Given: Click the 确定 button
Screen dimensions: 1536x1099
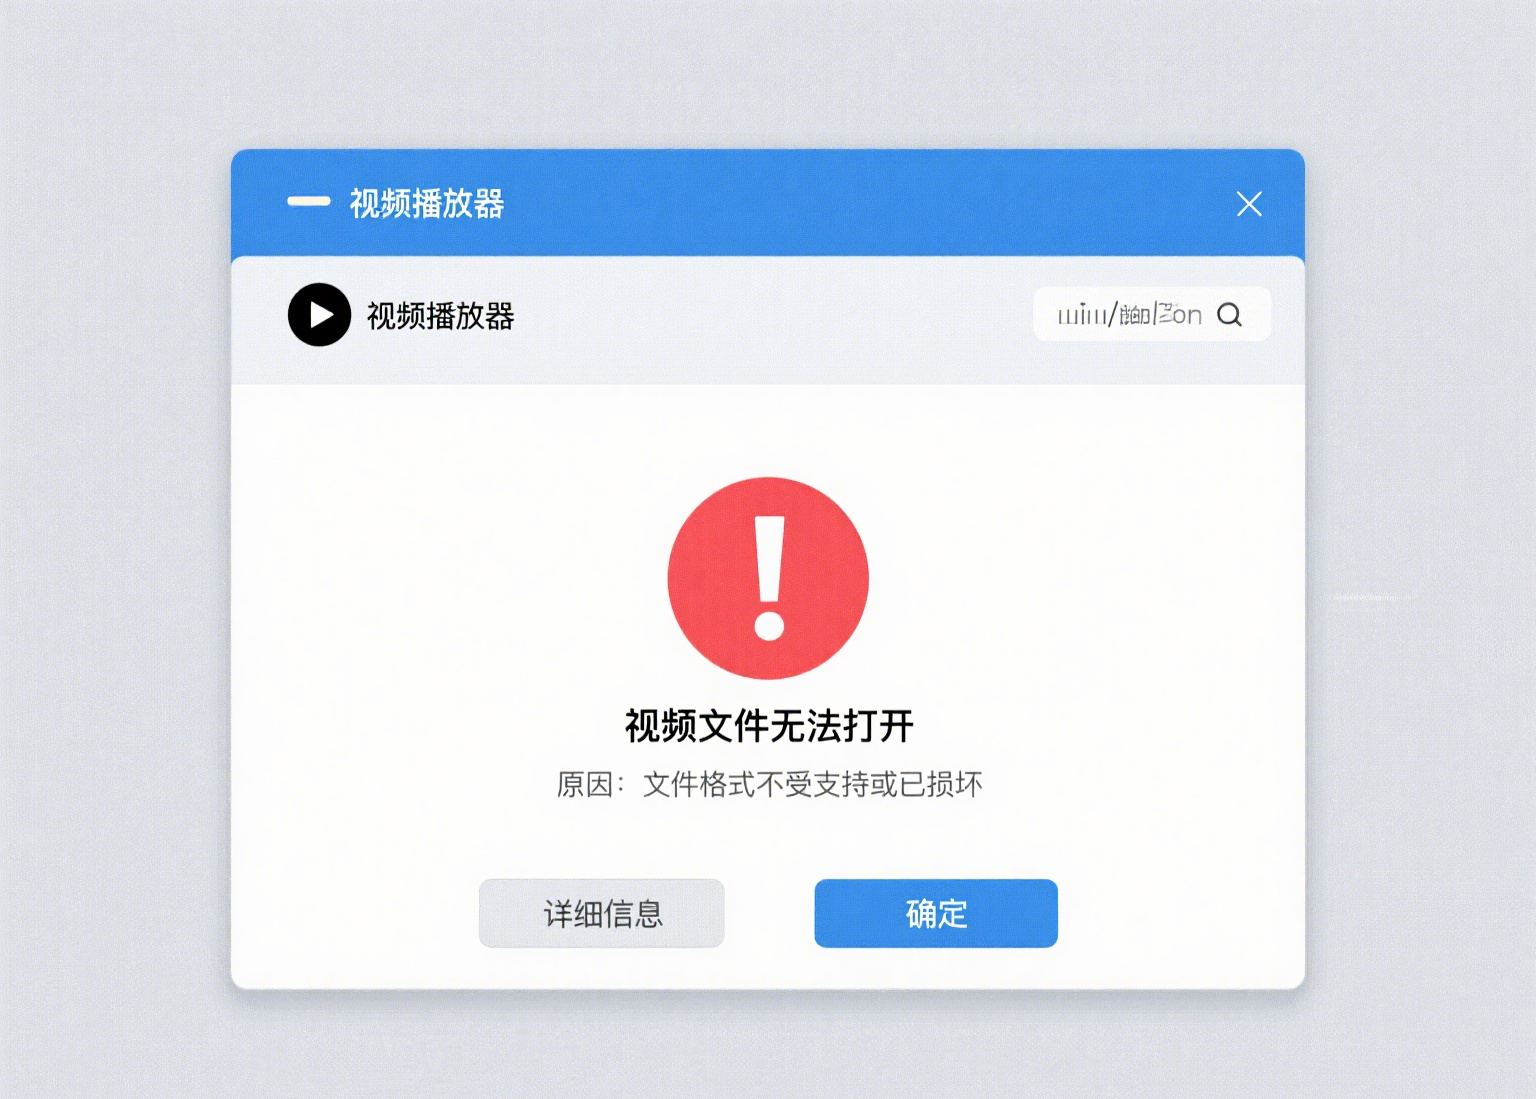Looking at the screenshot, I should tap(936, 913).
